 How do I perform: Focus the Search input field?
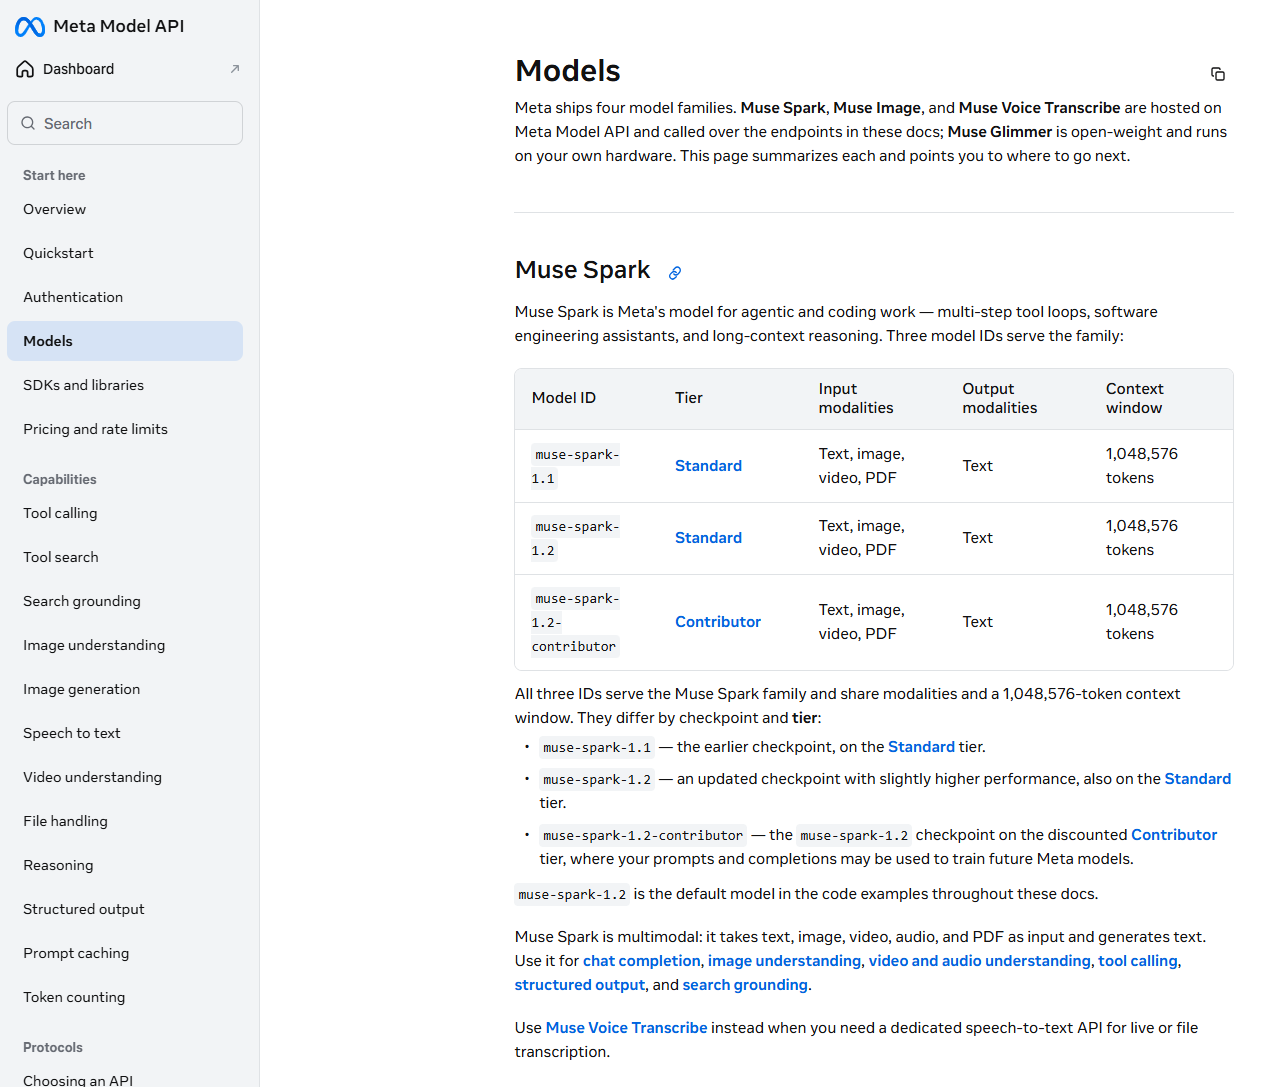coord(125,123)
